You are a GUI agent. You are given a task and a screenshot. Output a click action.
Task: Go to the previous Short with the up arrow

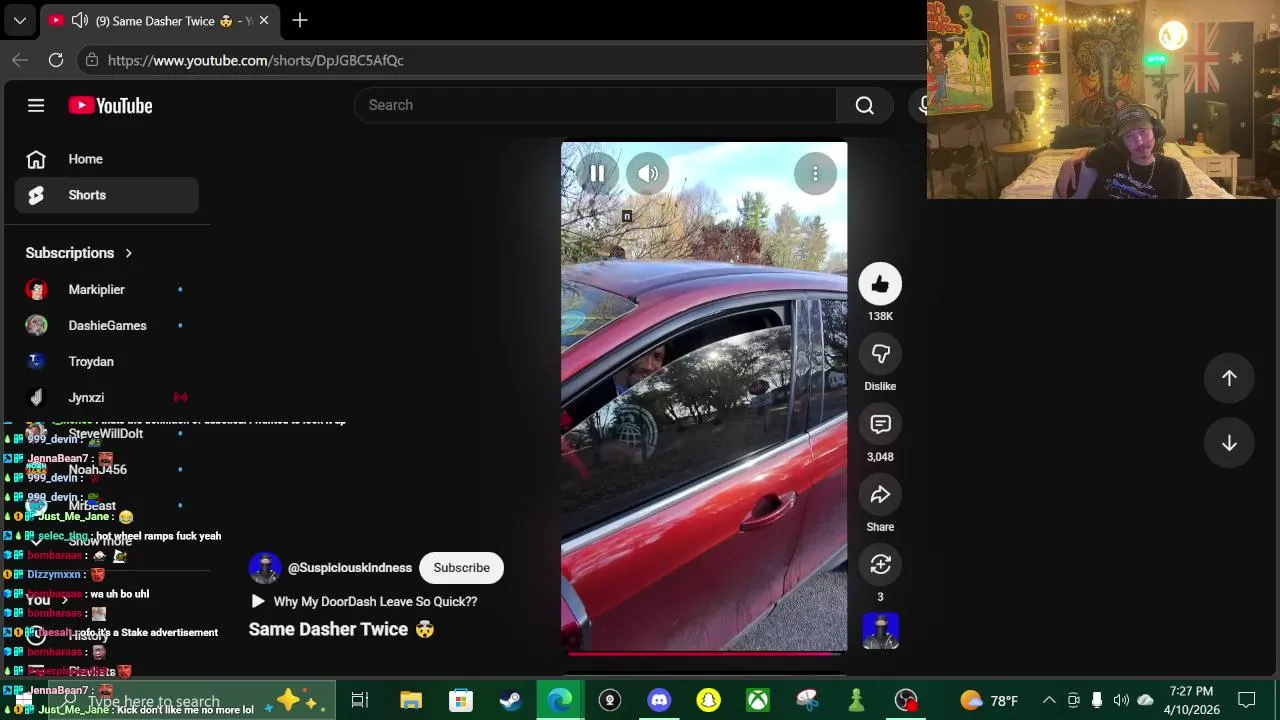tap(1229, 378)
